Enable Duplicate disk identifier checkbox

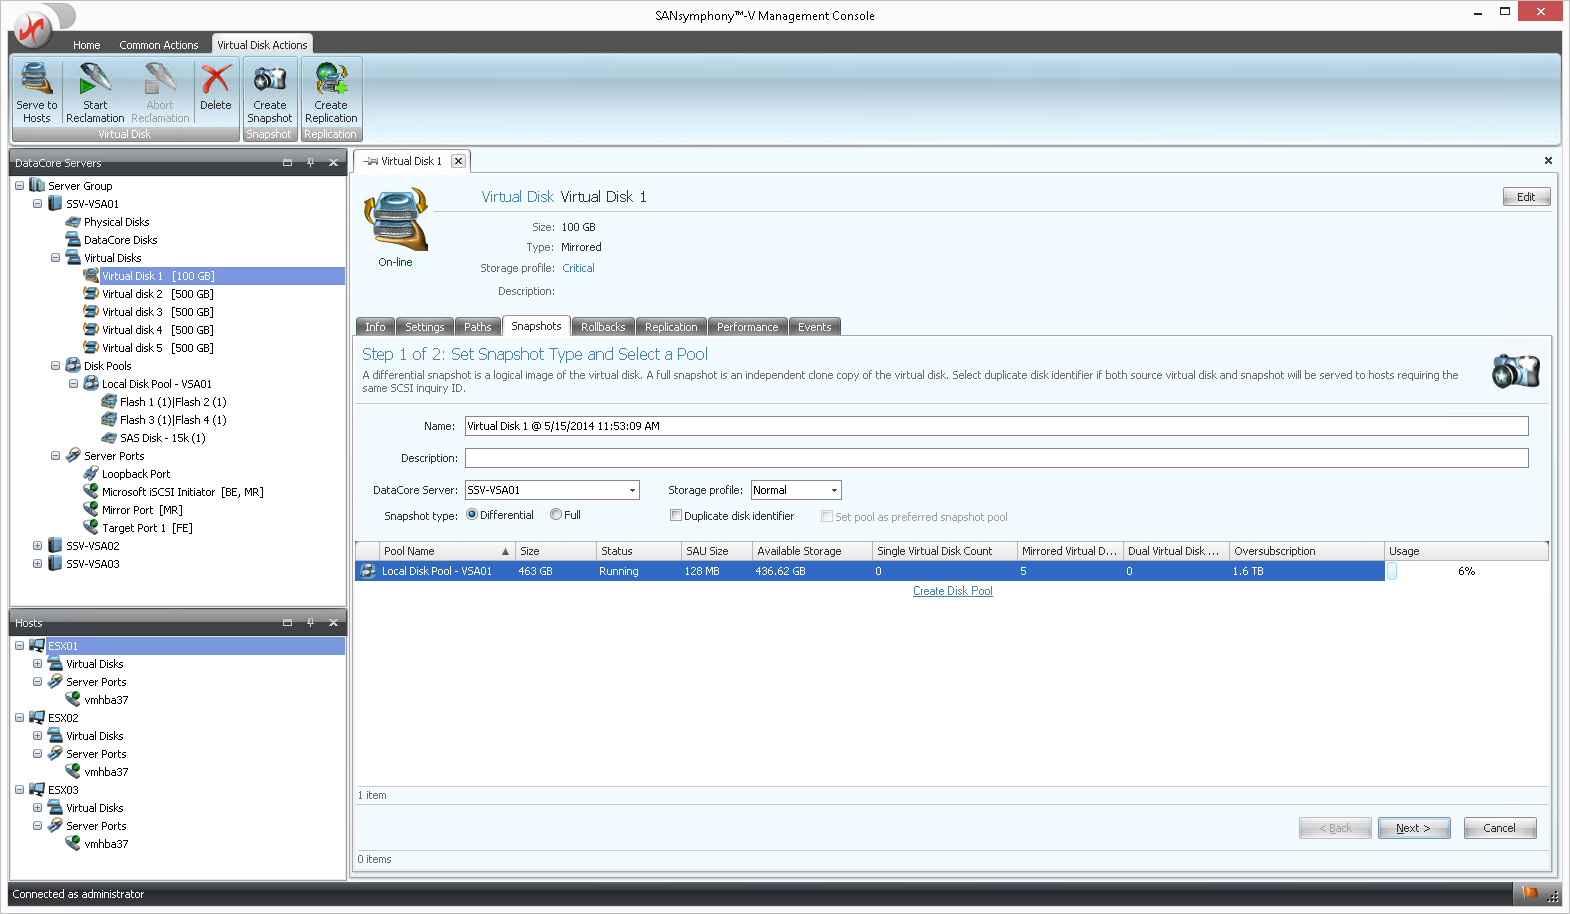point(676,516)
